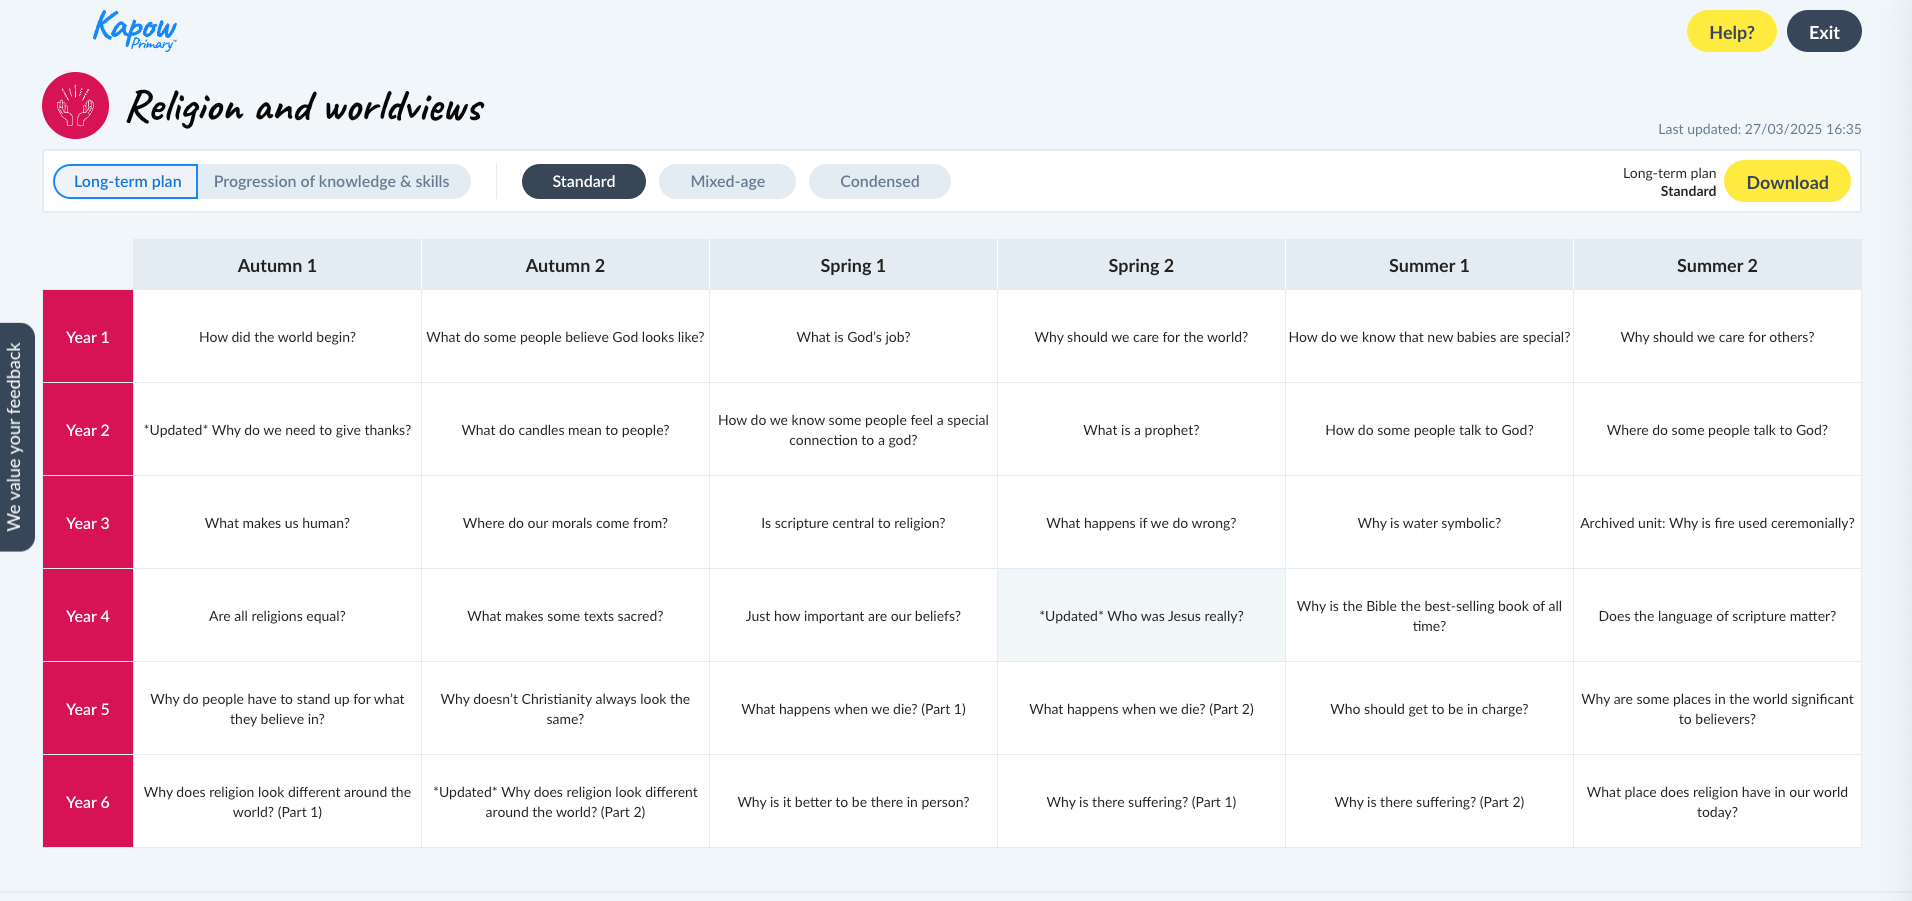Screen dimensions: 1912x901
Task: Open '*Updated* Who was Jesus really?' unit
Action: 1141,617
